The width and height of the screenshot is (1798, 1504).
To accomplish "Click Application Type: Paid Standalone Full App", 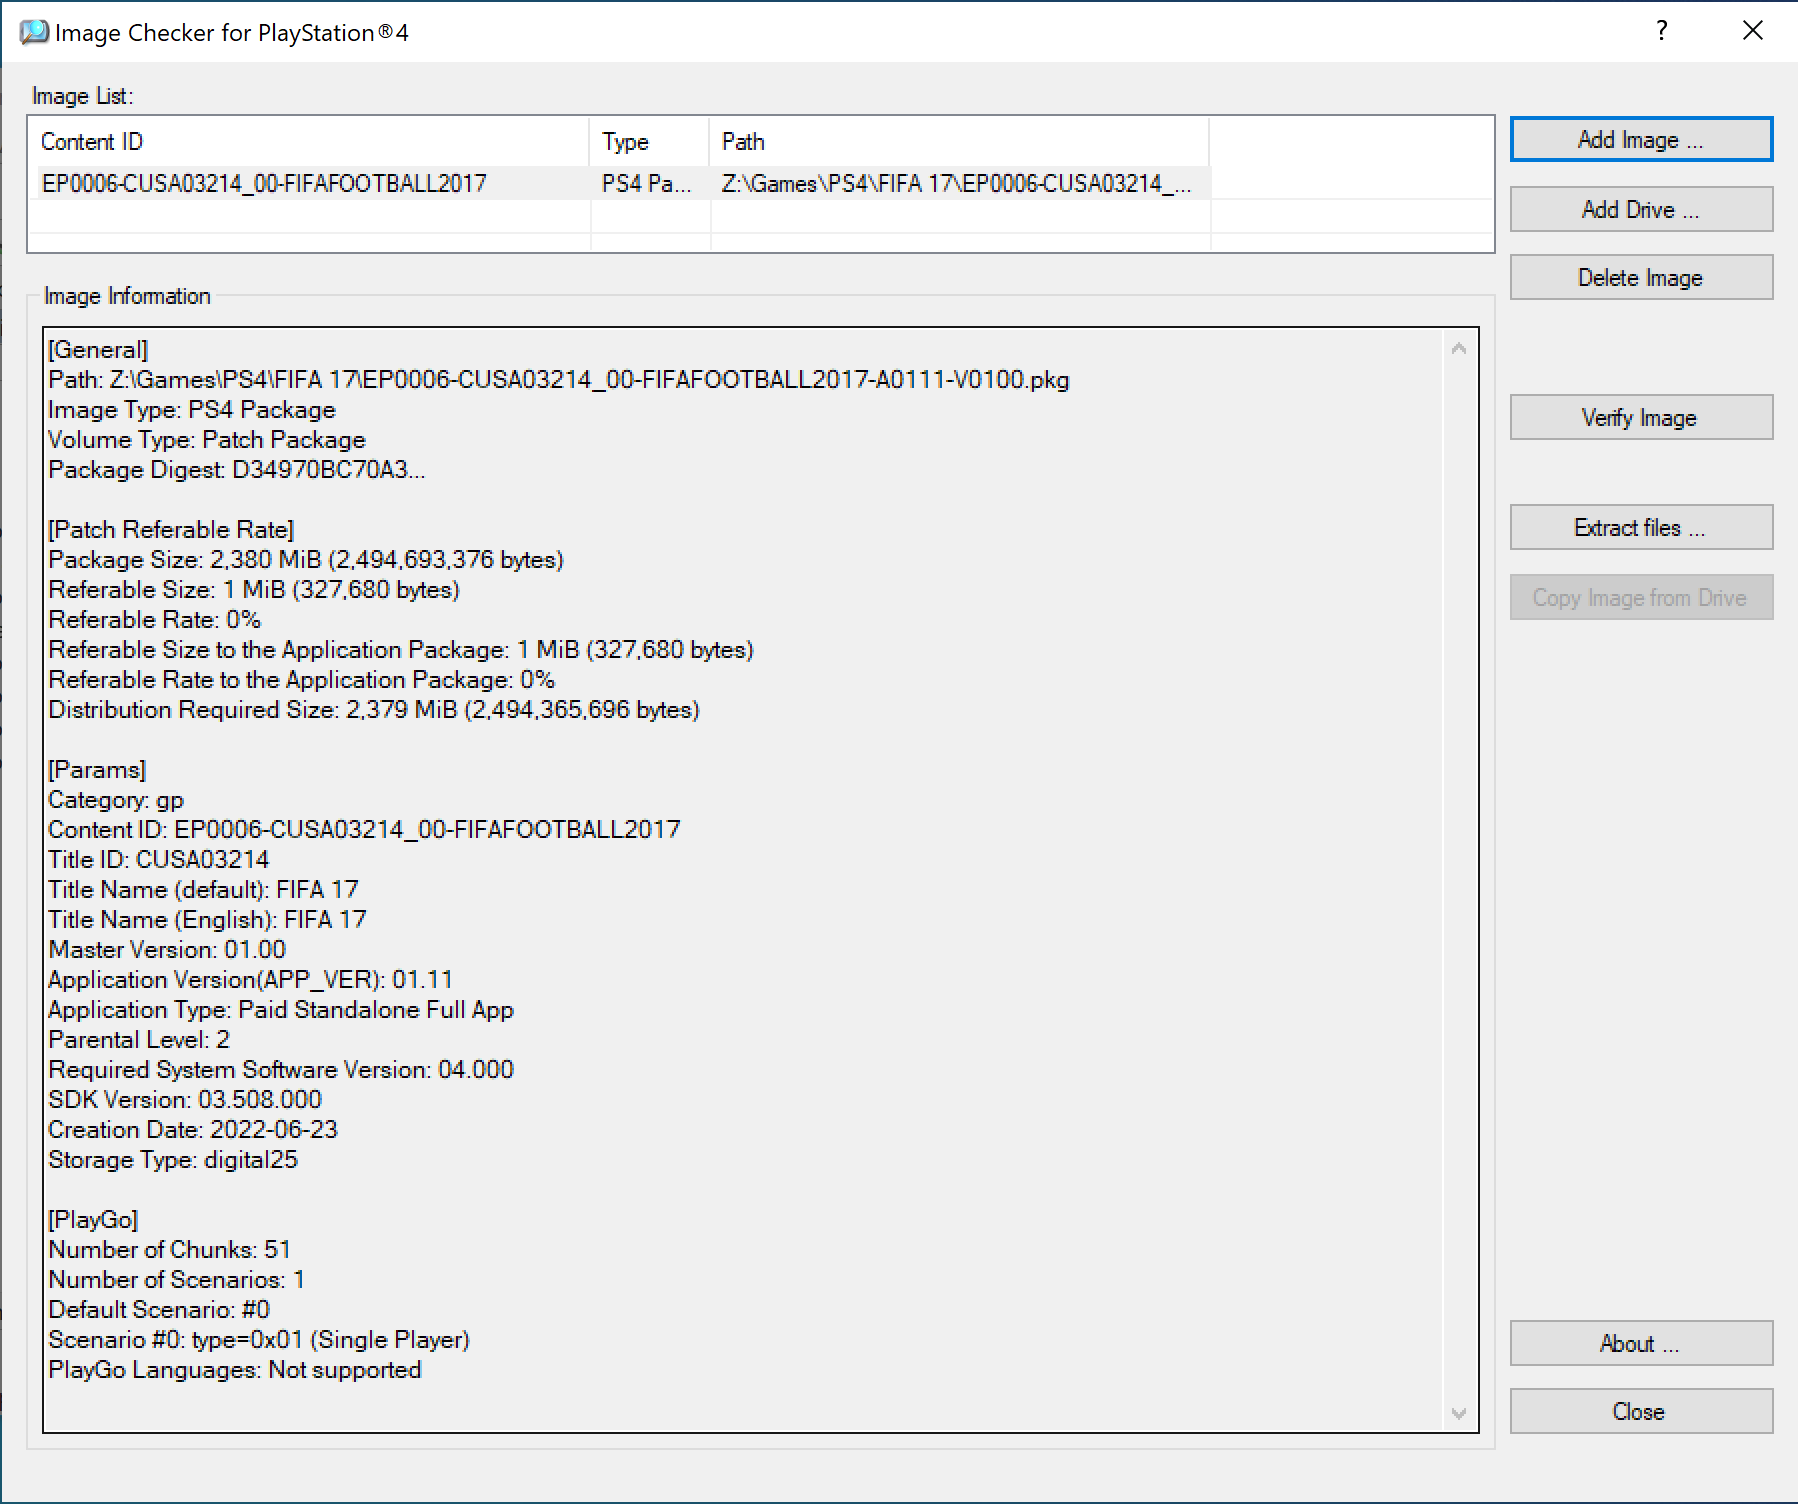I will click(281, 1009).
